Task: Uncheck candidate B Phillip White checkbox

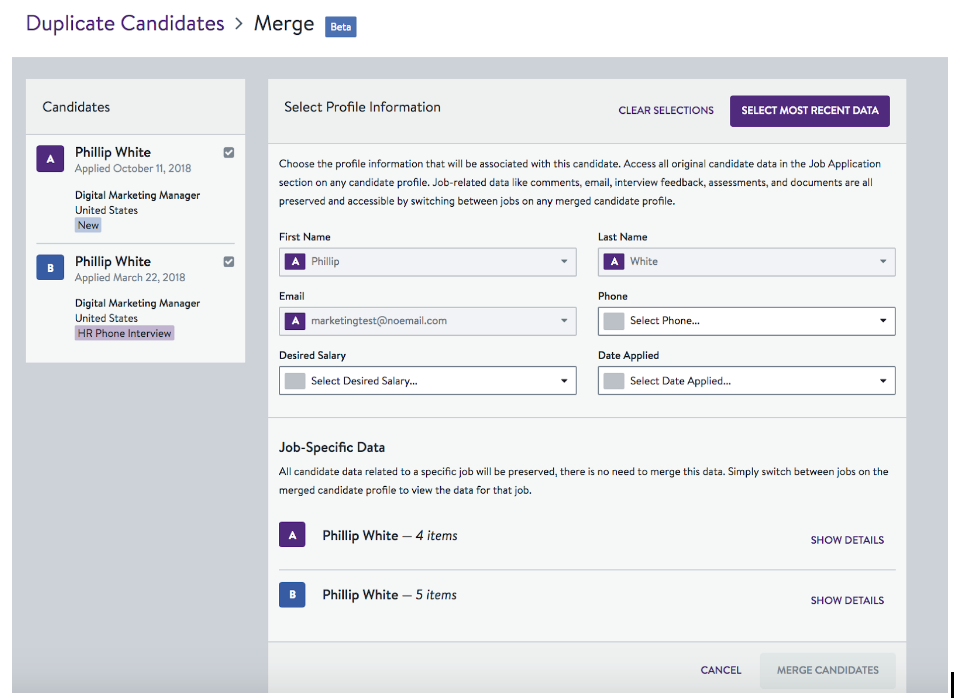Action: 229,261
